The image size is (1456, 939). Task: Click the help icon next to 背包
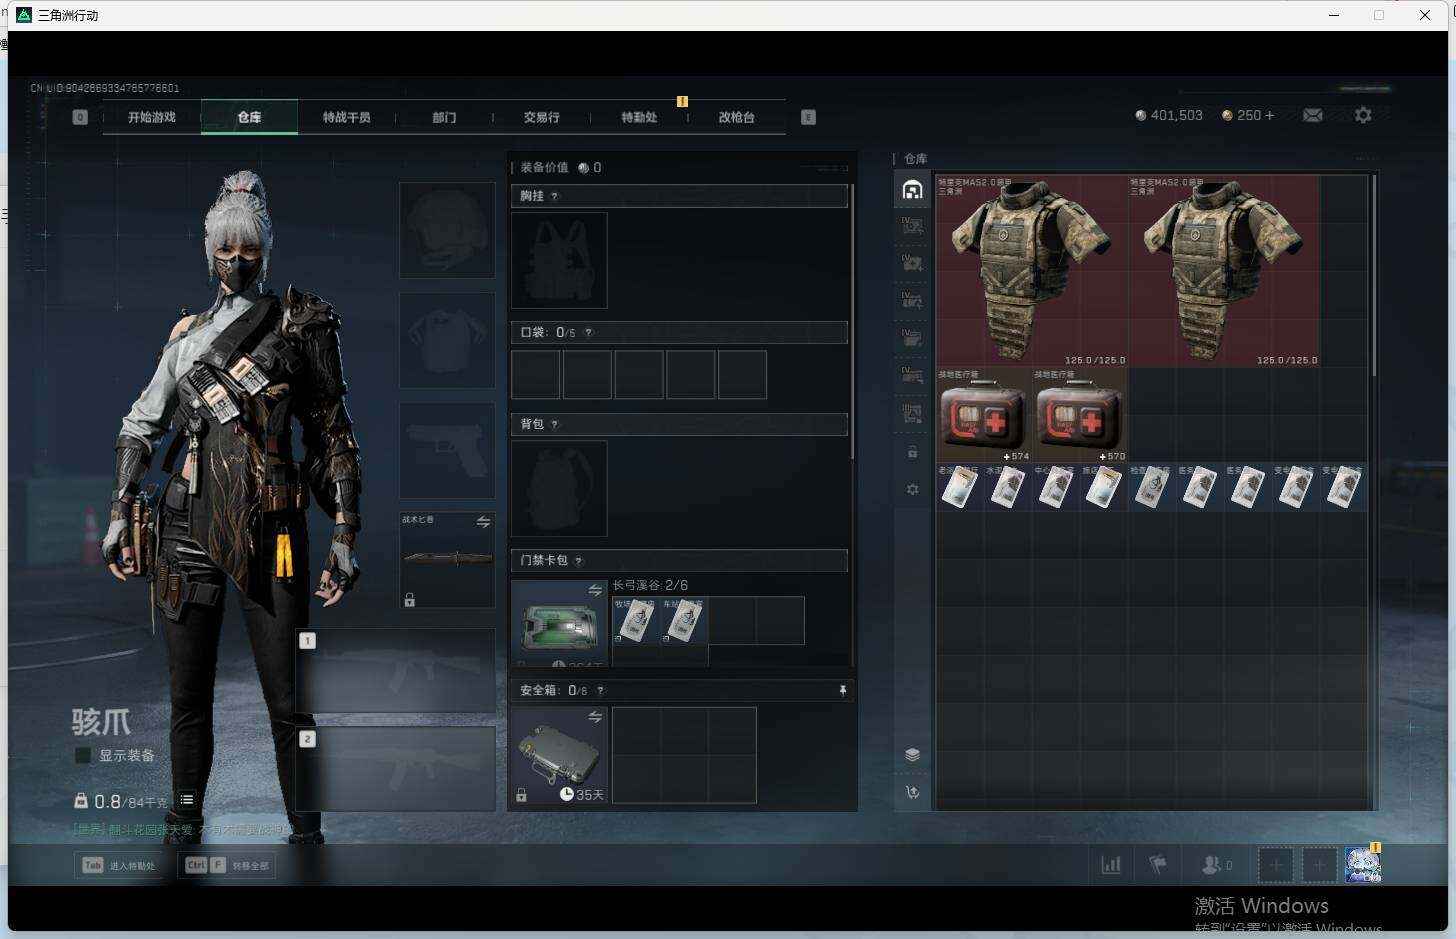pos(555,424)
